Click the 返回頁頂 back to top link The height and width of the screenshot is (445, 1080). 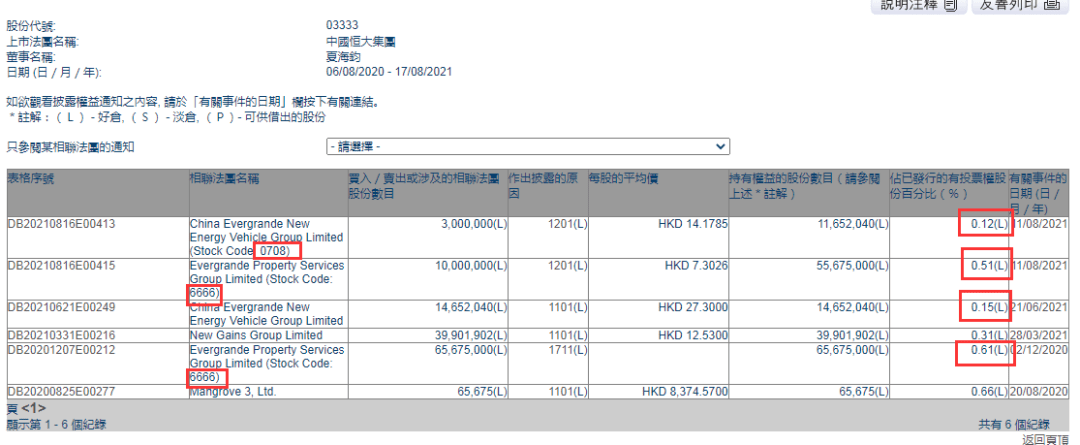click(1046, 439)
